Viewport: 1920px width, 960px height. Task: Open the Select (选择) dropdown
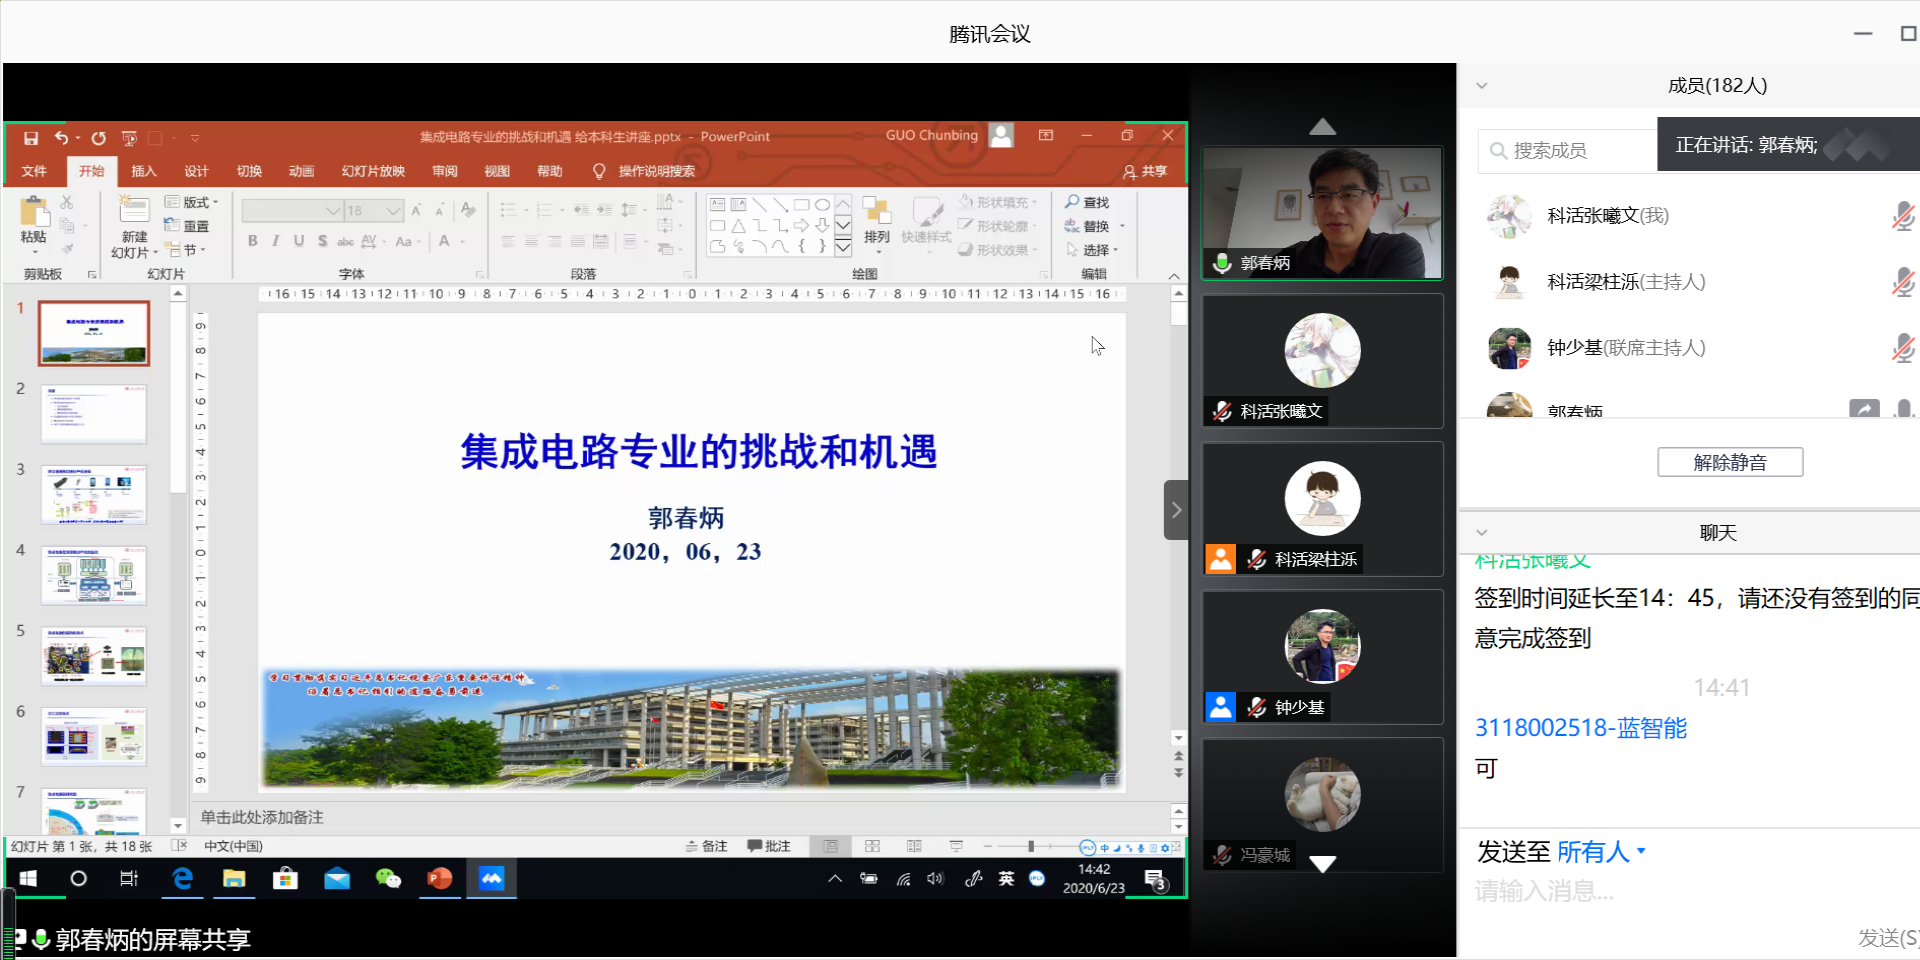1092,250
